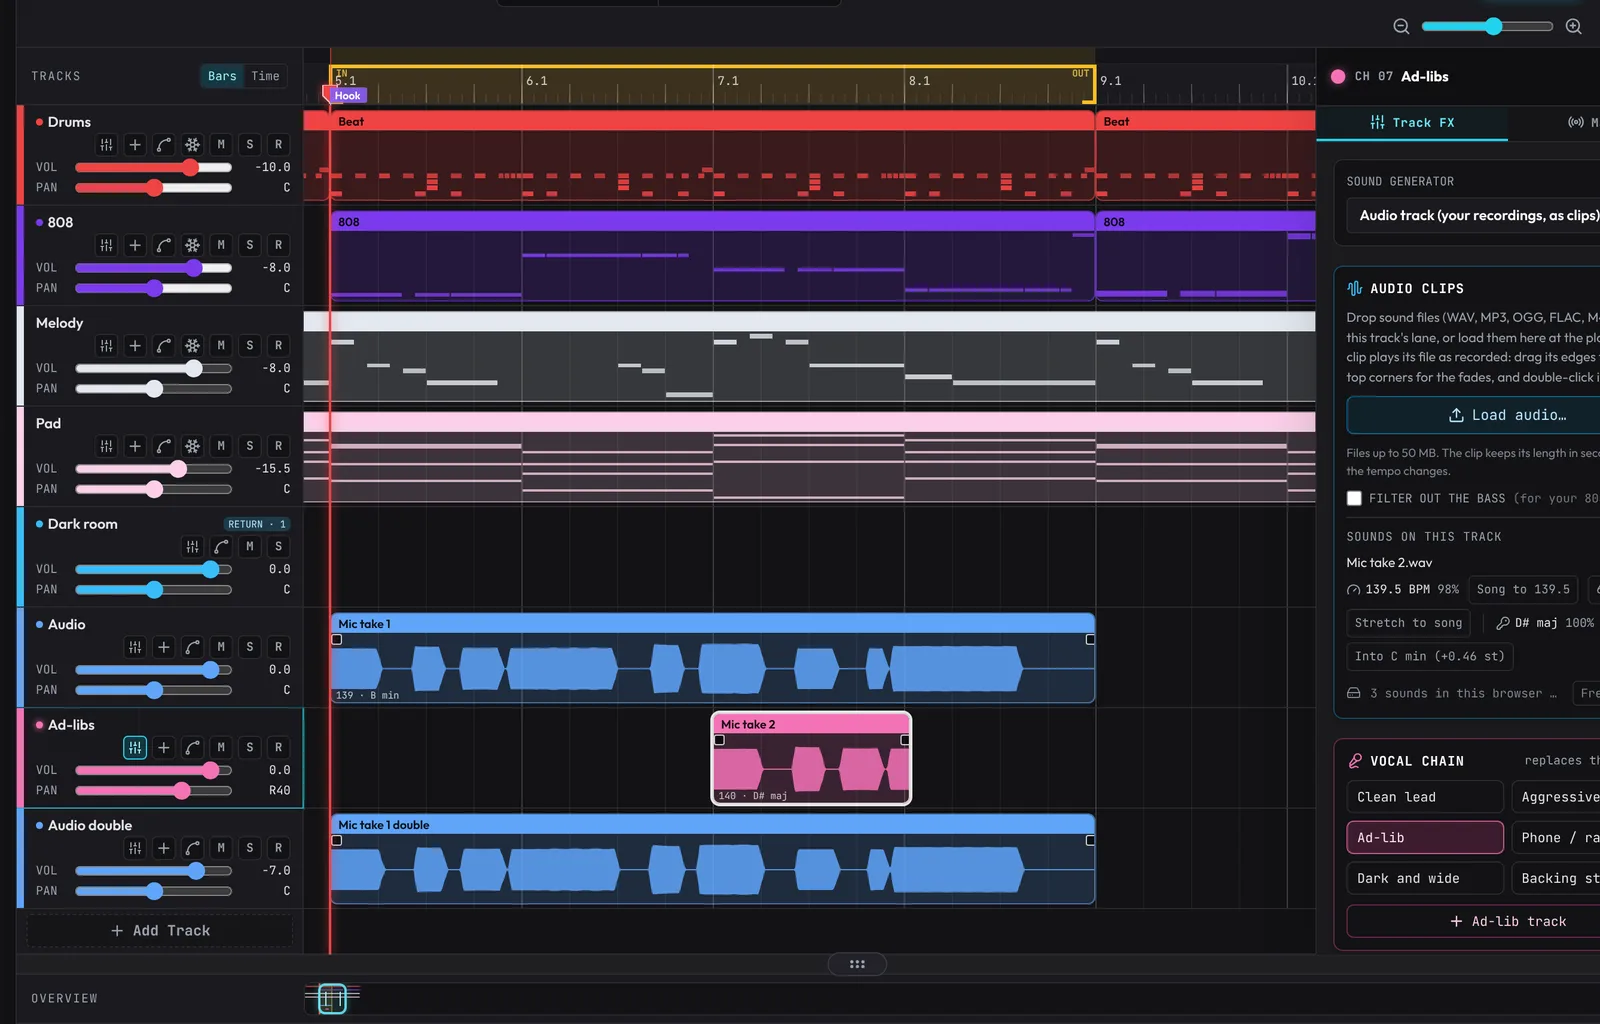
Task: Click the Load audio button
Action: pos(1474,415)
